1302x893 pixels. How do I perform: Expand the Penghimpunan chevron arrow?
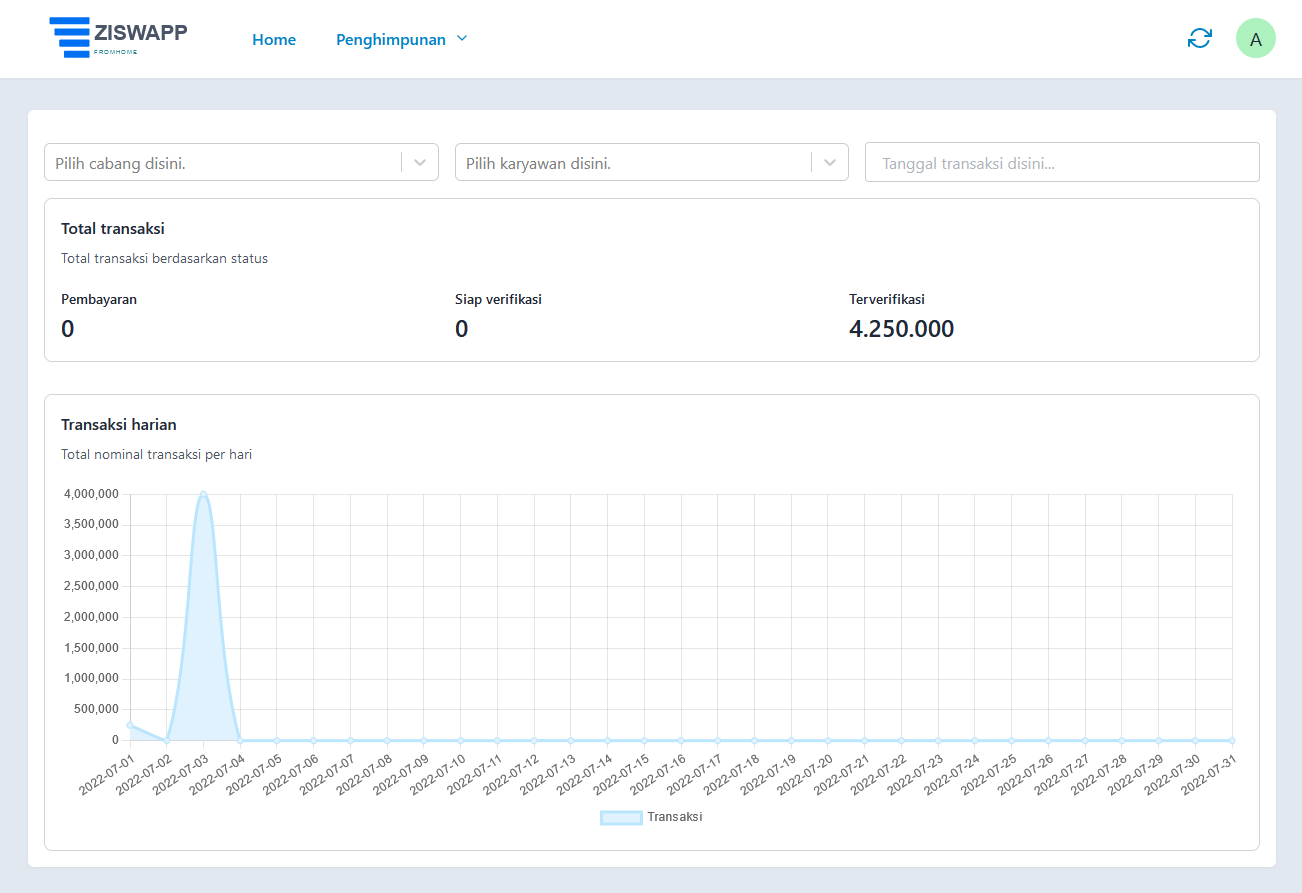click(462, 39)
